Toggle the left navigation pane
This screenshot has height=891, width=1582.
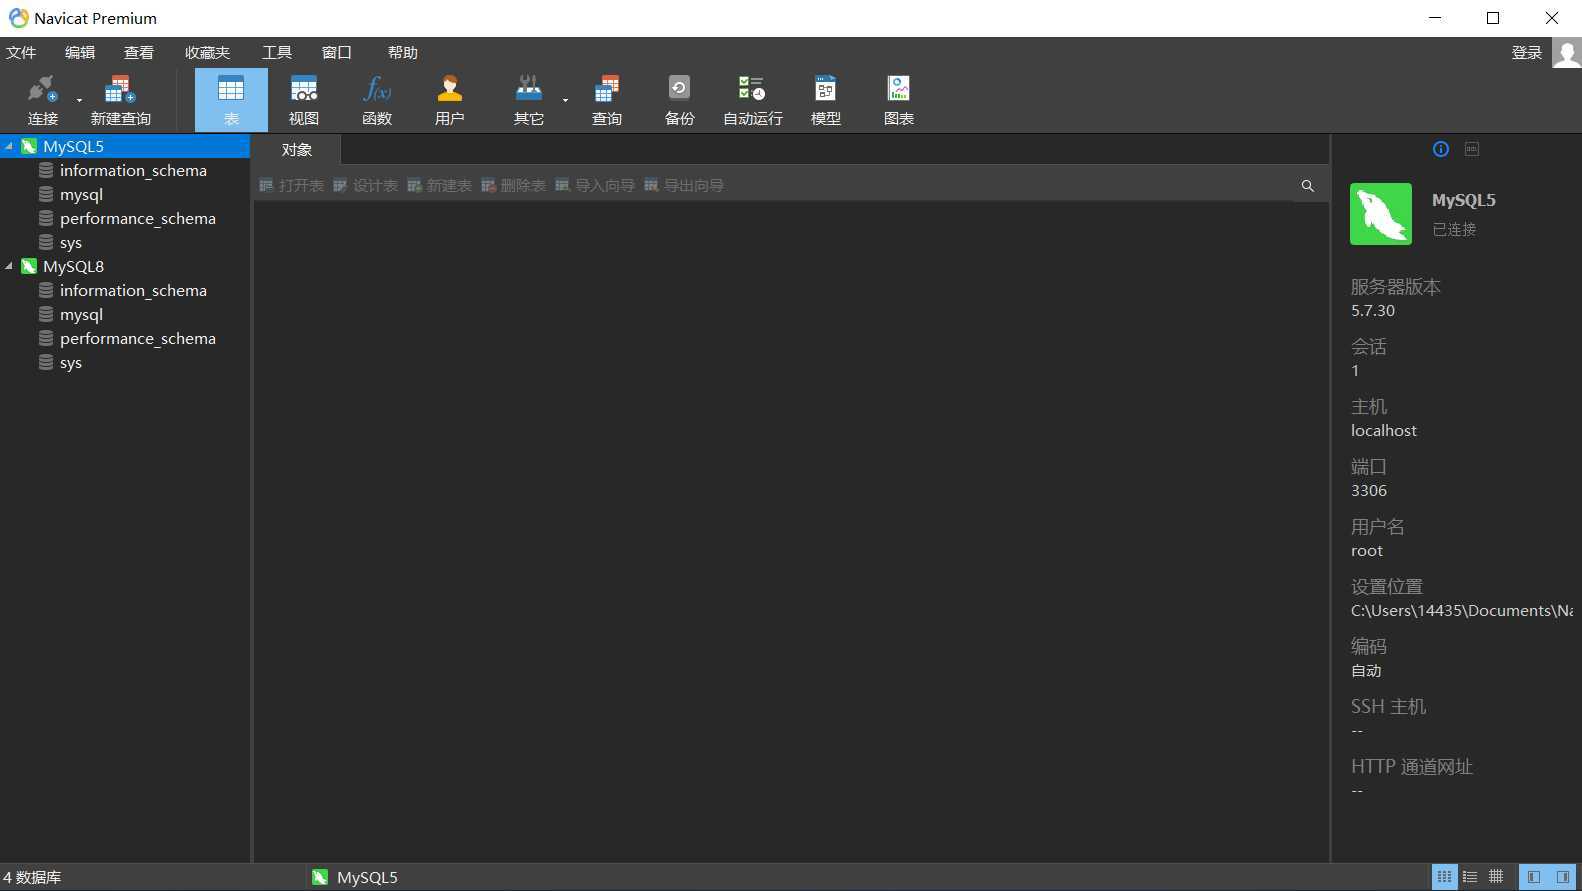tap(1534, 877)
